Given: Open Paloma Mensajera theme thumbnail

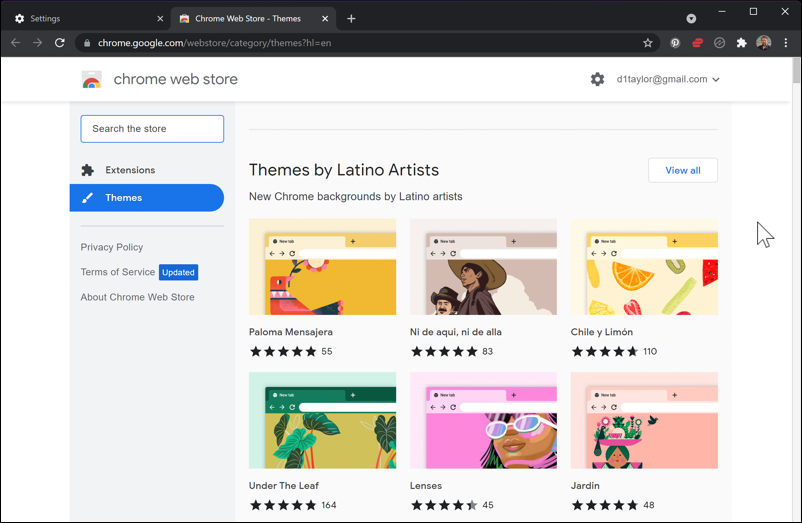Looking at the screenshot, I should pos(322,267).
